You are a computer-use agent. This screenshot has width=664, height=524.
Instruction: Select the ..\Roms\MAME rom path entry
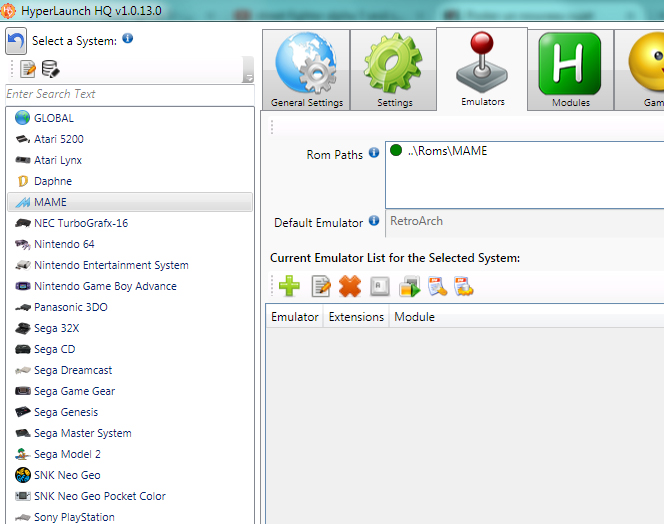pyautogui.click(x=447, y=151)
